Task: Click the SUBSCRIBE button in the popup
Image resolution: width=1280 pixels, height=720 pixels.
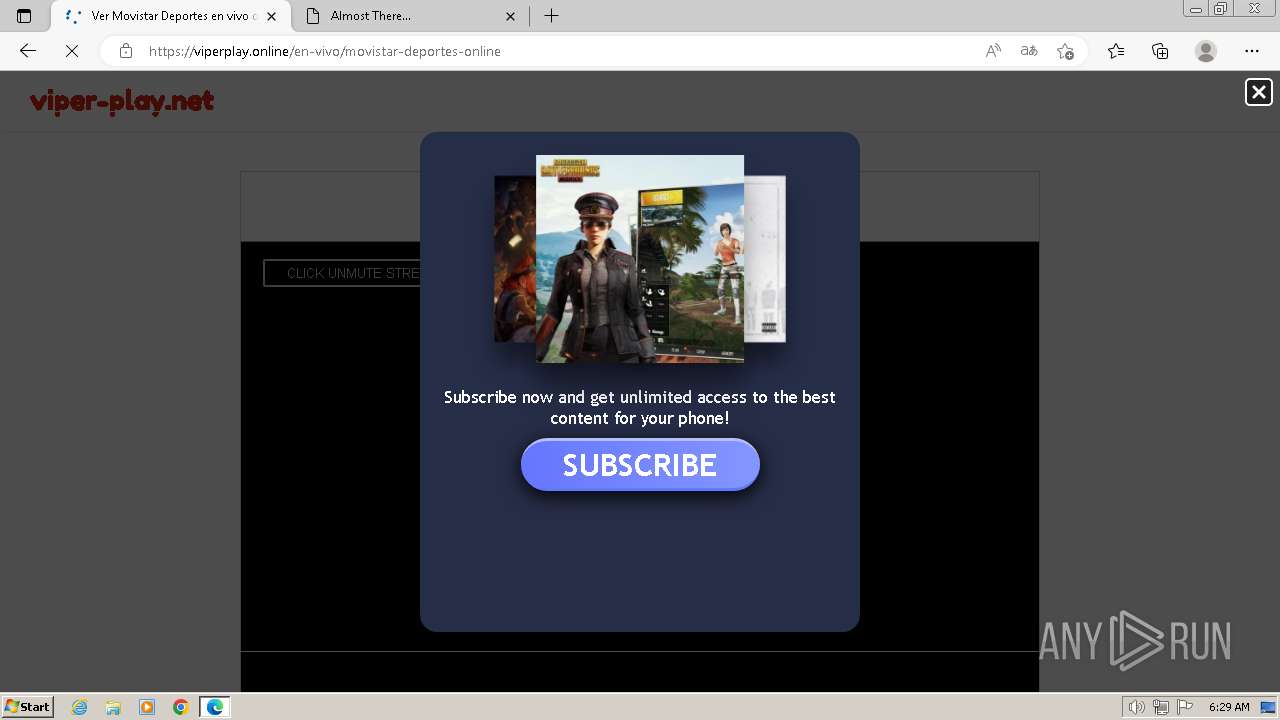Action: pyautogui.click(x=640, y=465)
